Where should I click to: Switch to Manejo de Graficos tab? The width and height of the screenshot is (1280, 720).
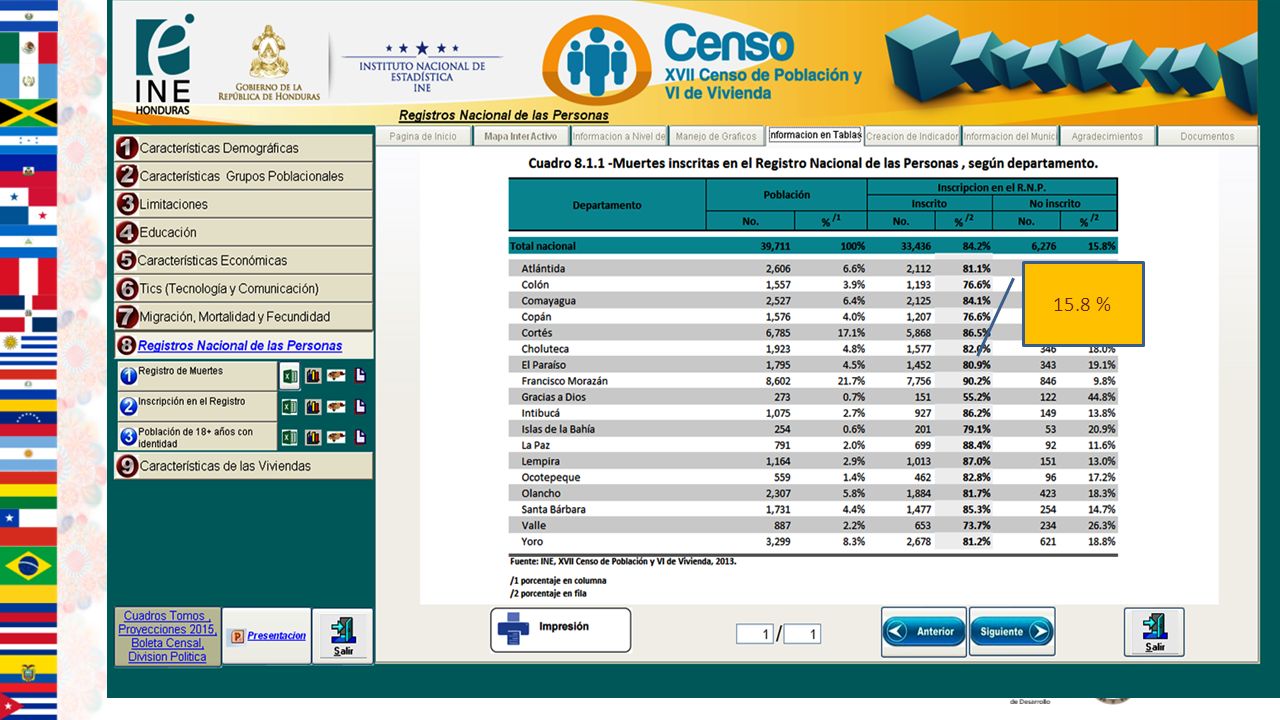click(x=716, y=136)
